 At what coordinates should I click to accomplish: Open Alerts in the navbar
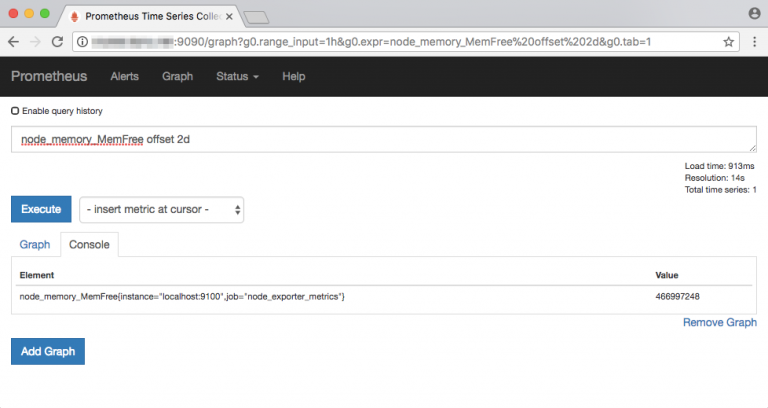click(124, 77)
